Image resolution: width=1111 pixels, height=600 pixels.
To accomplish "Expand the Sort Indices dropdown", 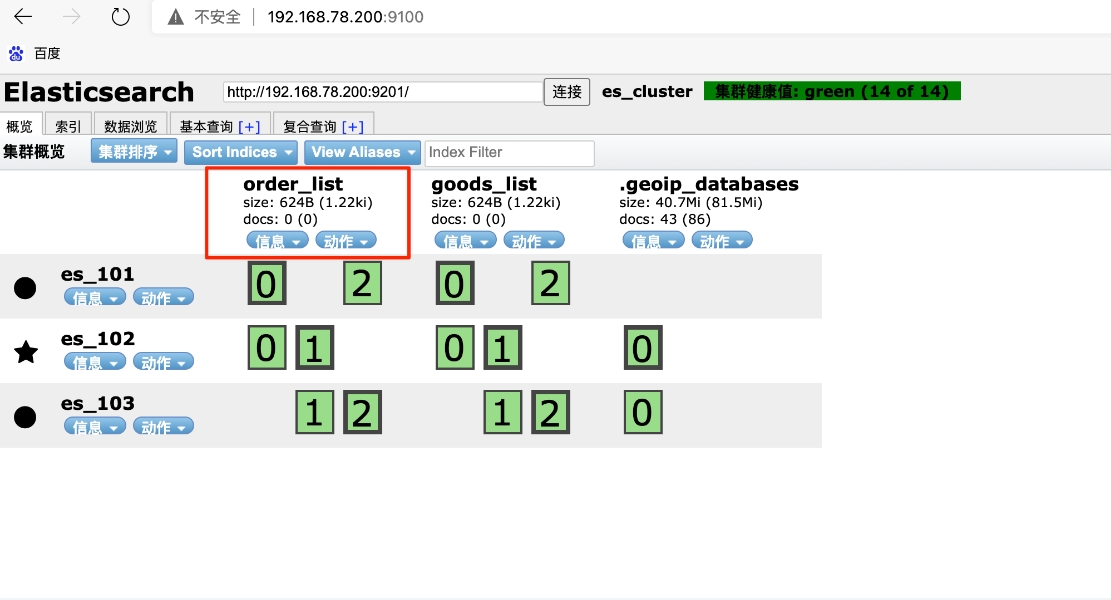I will tap(241, 152).
